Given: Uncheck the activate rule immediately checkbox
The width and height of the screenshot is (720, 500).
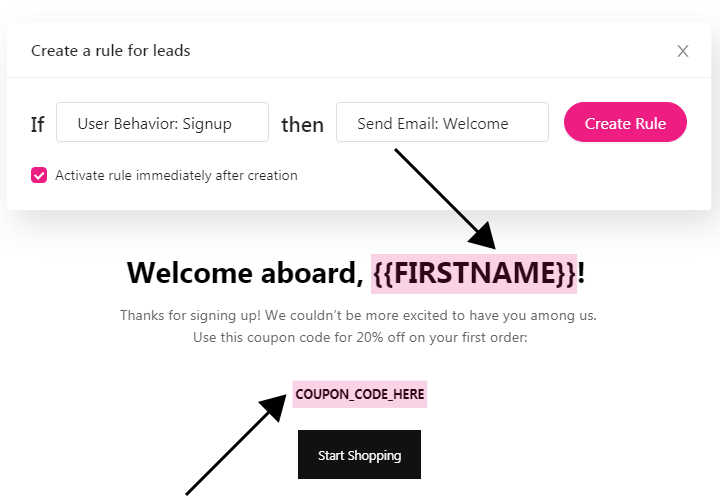Looking at the screenshot, I should tap(39, 175).
